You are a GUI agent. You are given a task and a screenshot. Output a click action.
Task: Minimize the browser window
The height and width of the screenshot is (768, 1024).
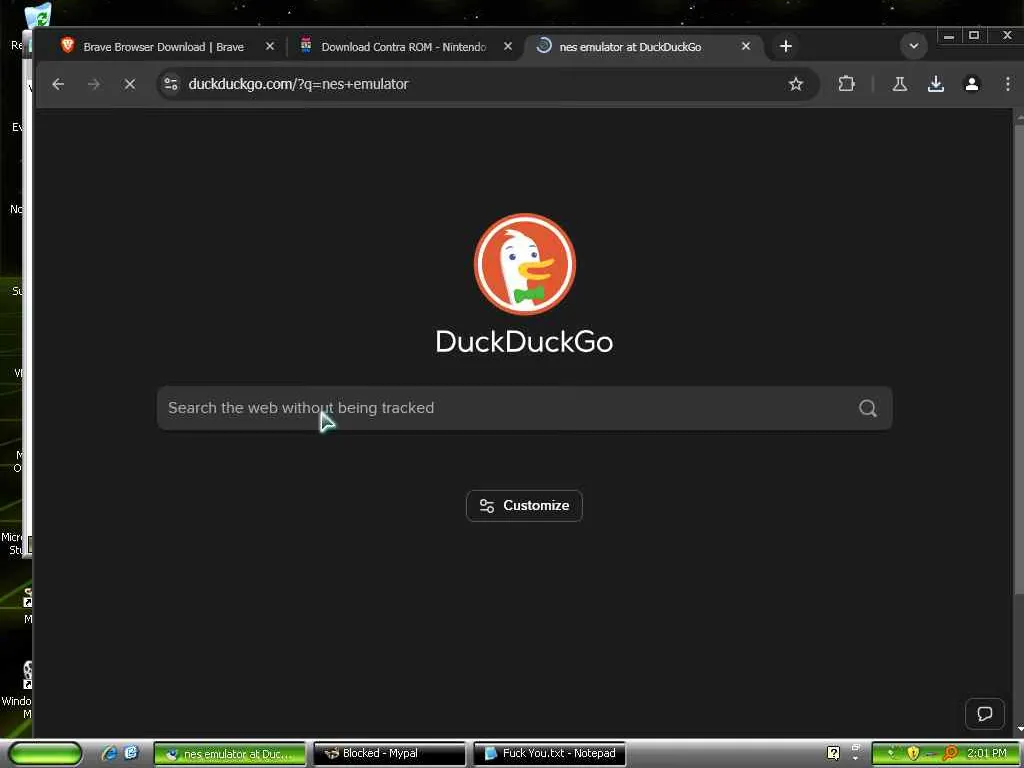949,36
